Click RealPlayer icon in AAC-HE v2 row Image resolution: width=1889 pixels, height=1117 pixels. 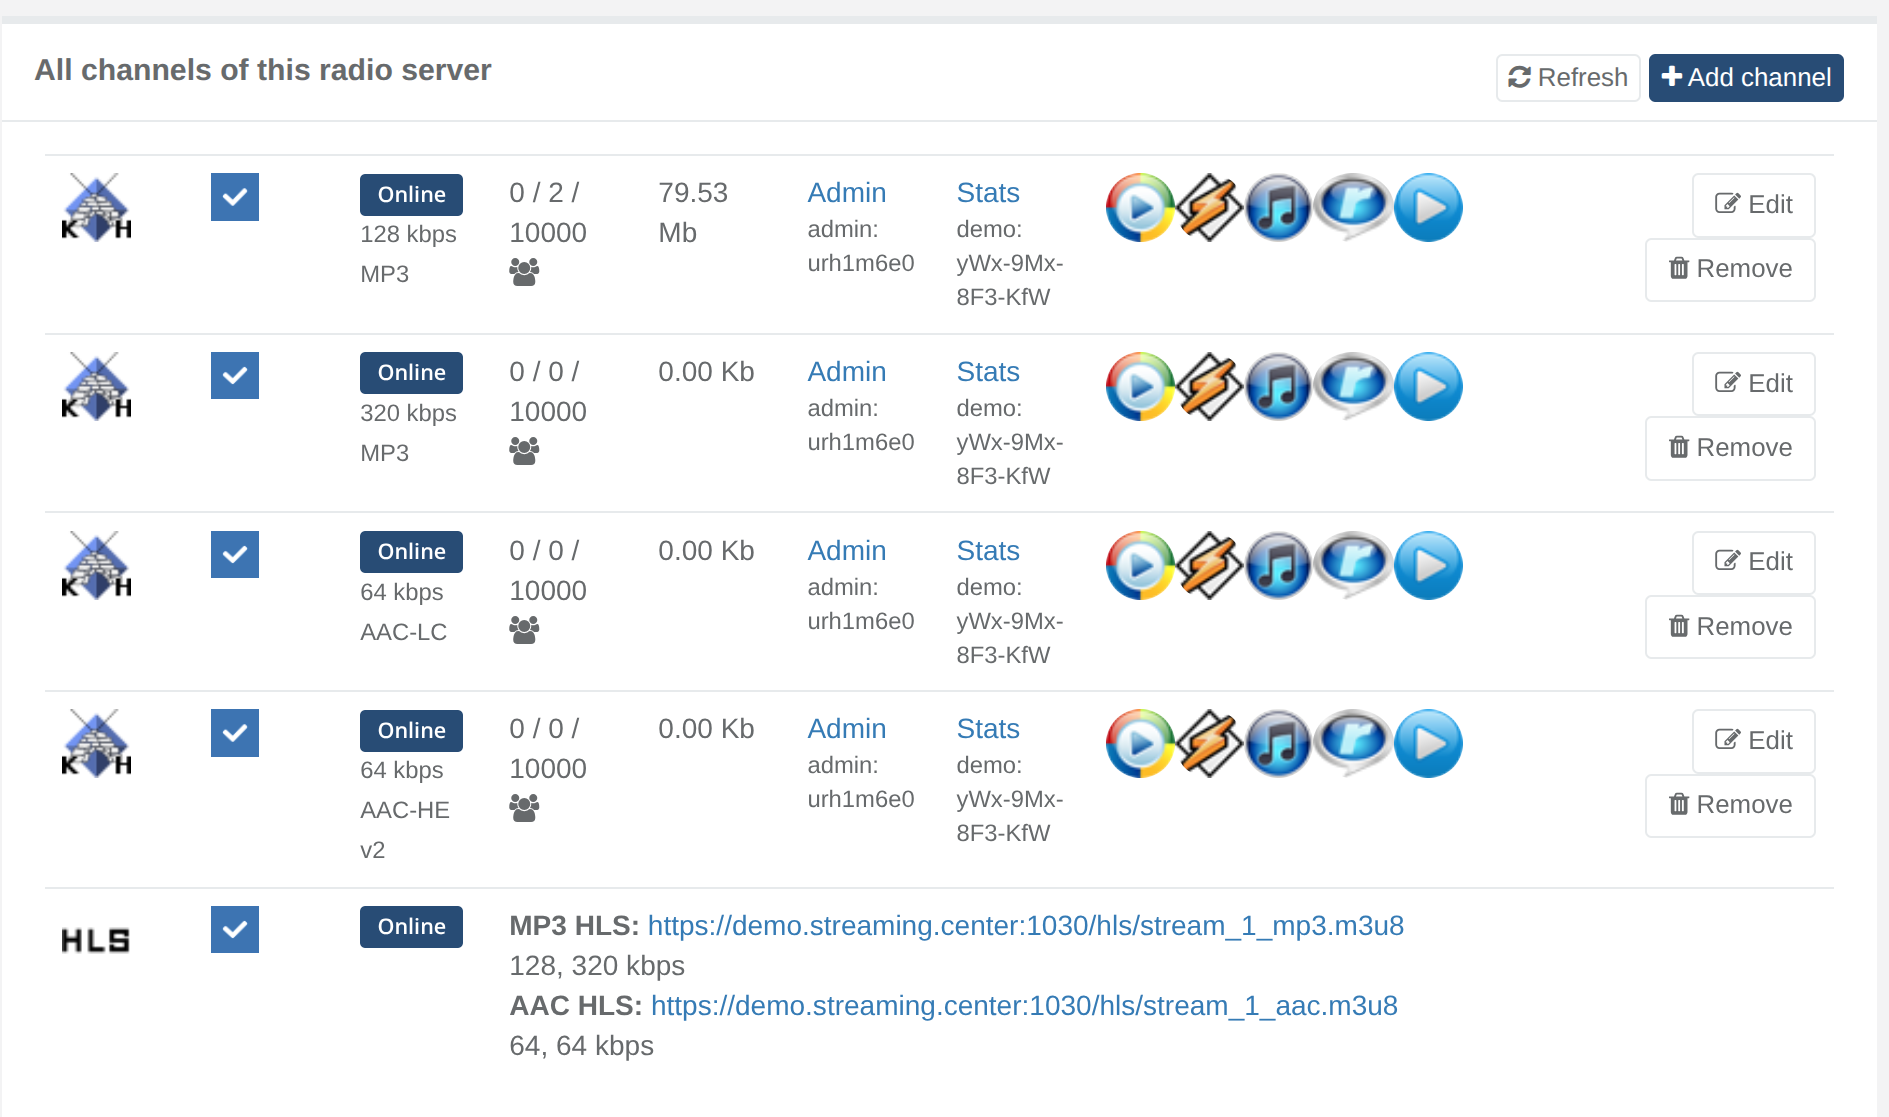pos(1352,742)
